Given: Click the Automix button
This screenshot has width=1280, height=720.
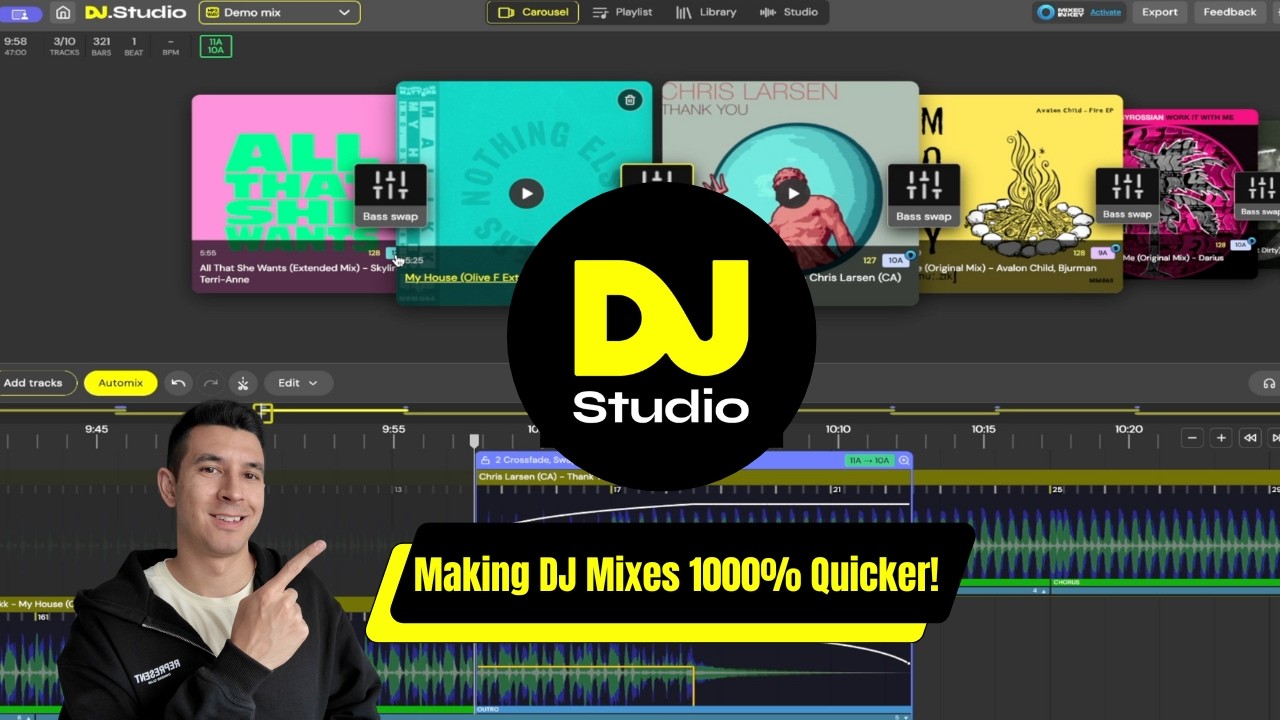Looking at the screenshot, I should coord(121,383).
